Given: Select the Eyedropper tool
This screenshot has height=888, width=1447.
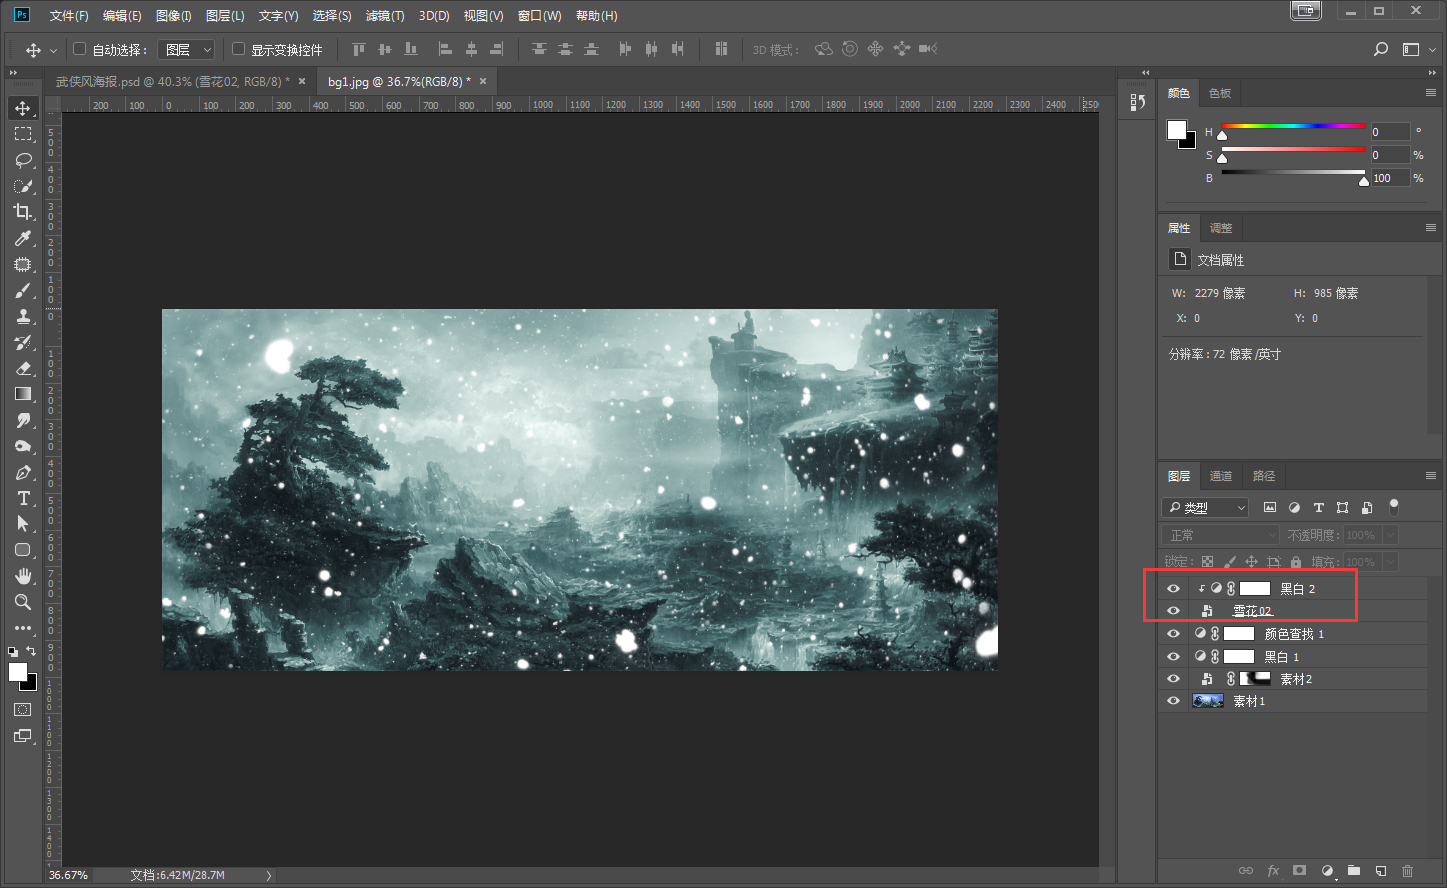Looking at the screenshot, I should (x=23, y=238).
